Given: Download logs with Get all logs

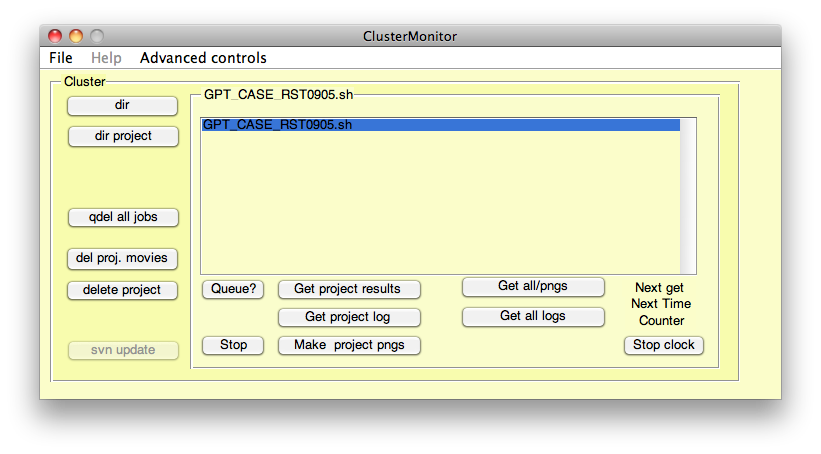Looking at the screenshot, I should pyautogui.click(x=533, y=316).
